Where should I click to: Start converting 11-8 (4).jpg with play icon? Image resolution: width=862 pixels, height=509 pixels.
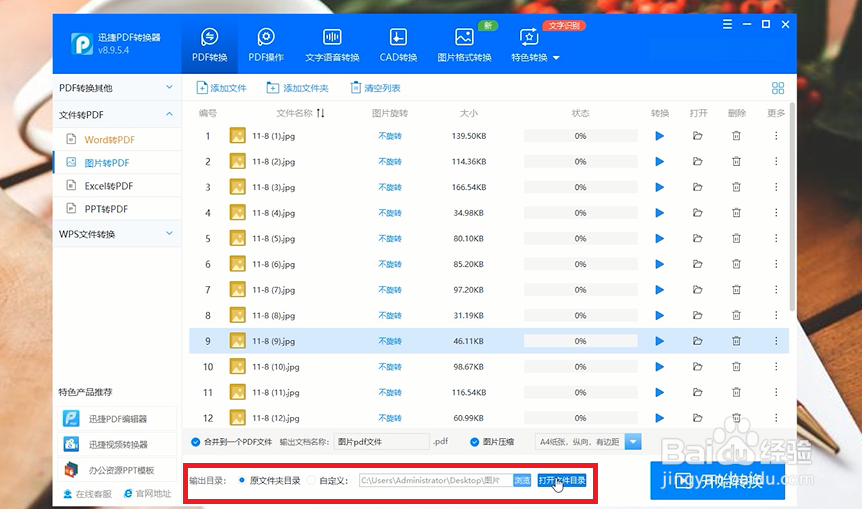coord(660,213)
